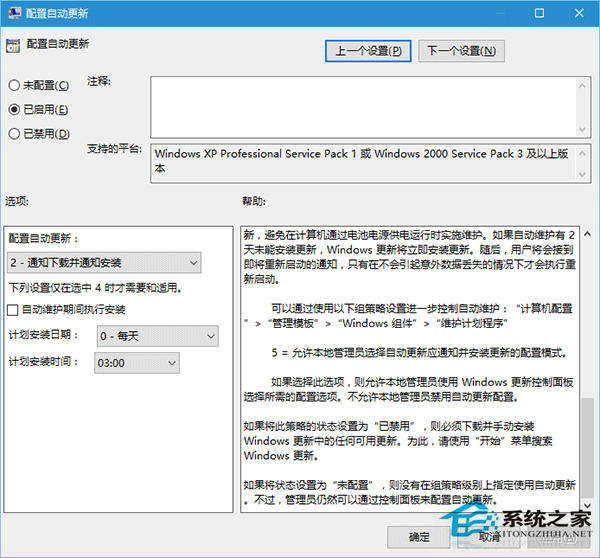Click the supported platform text 'Windows XP Professional Service Pack 1'
This screenshot has height=558, width=600.
coord(255,154)
